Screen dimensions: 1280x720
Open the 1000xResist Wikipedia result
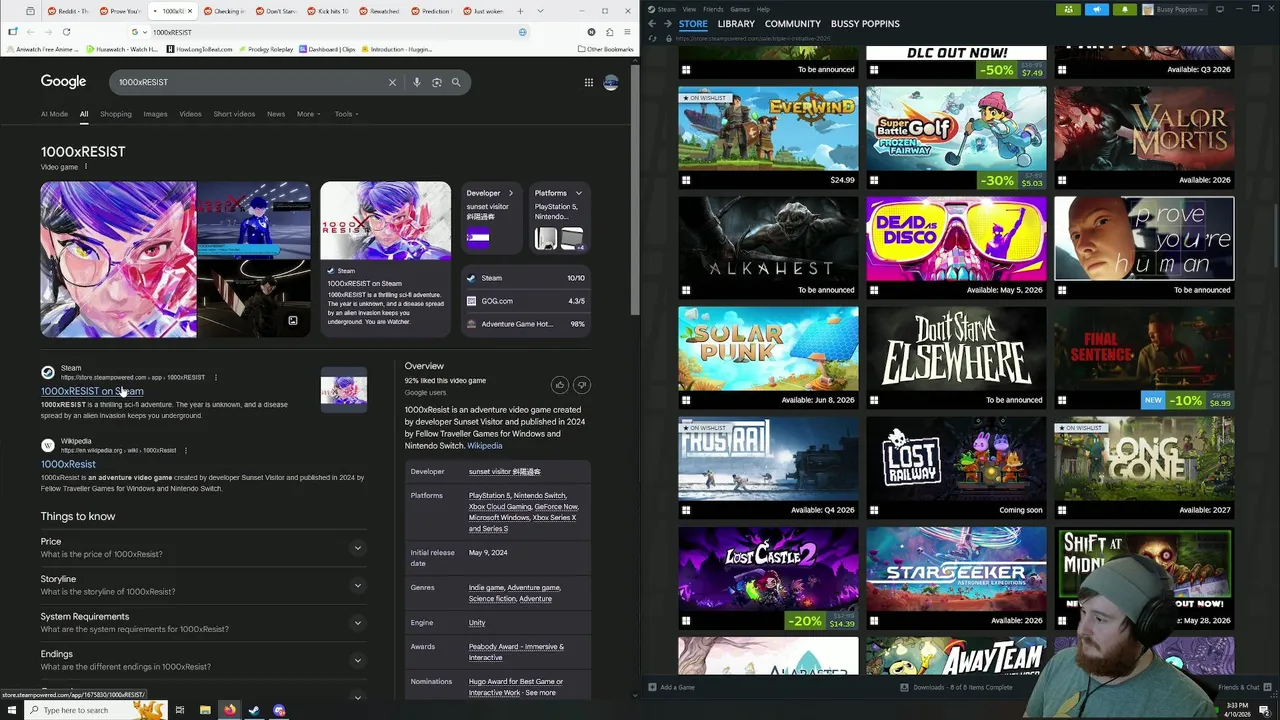68,464
